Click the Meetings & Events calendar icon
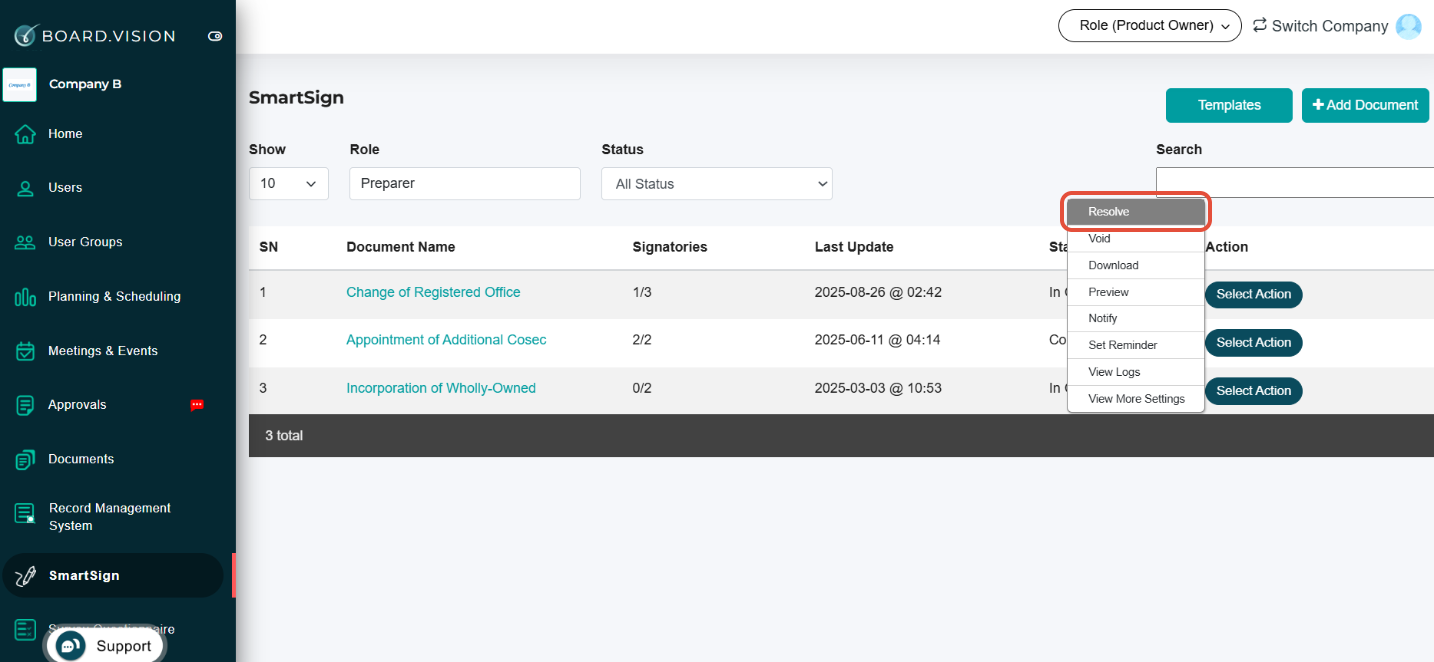This screenshot has width=1434, height=662. pos(25,351)
